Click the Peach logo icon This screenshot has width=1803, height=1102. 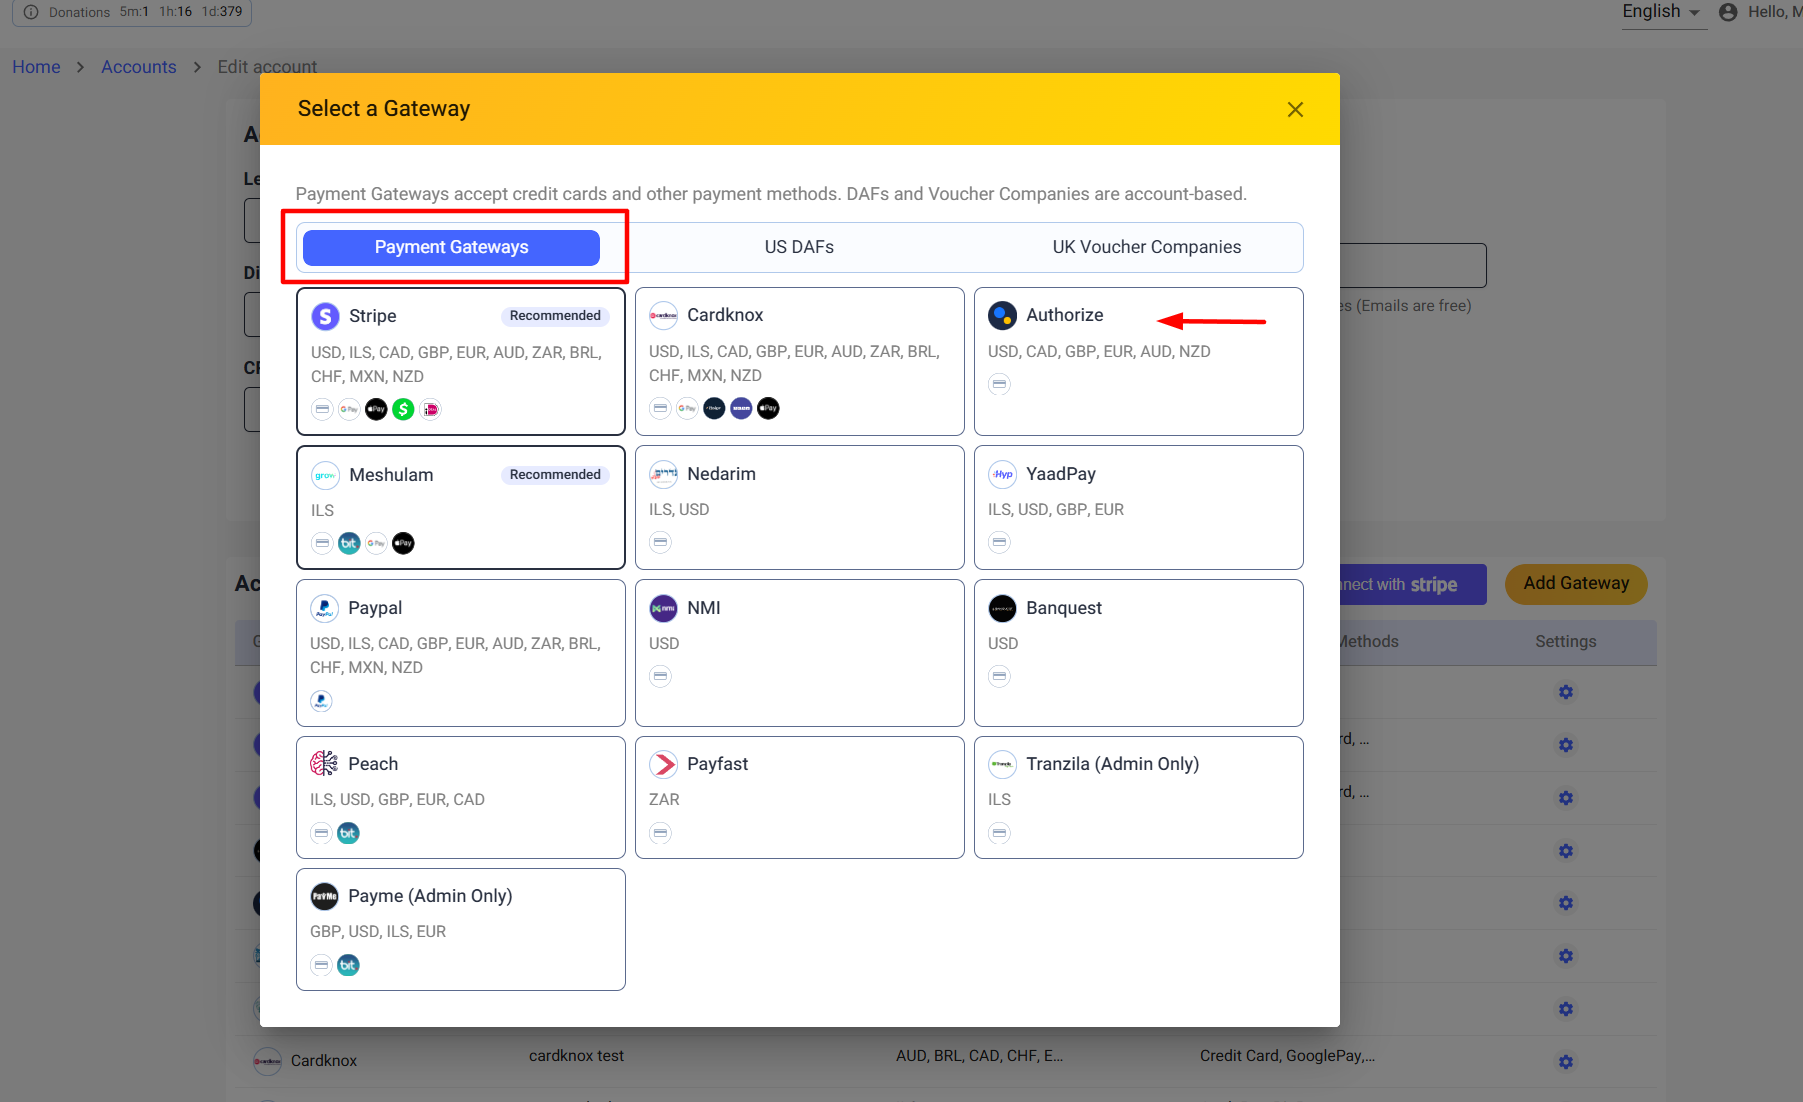pos(324,764)
